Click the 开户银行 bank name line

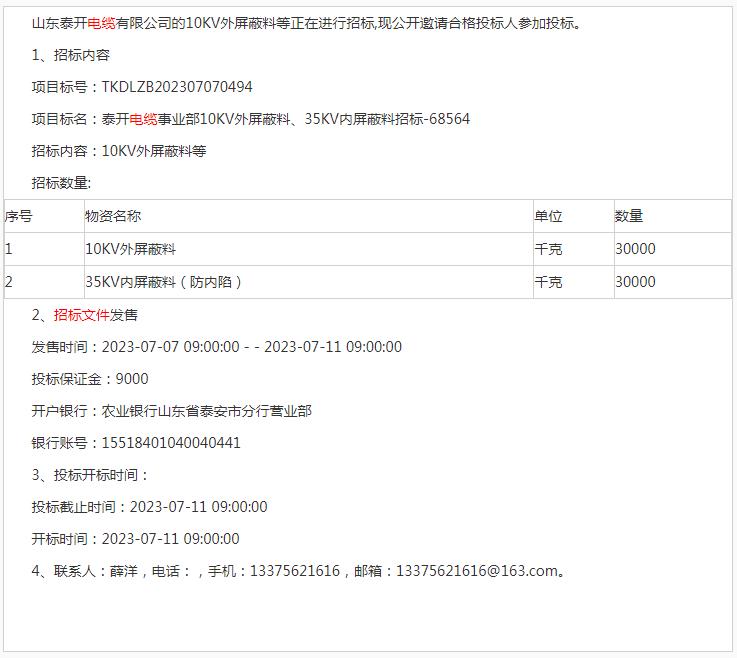pos(172,411)
